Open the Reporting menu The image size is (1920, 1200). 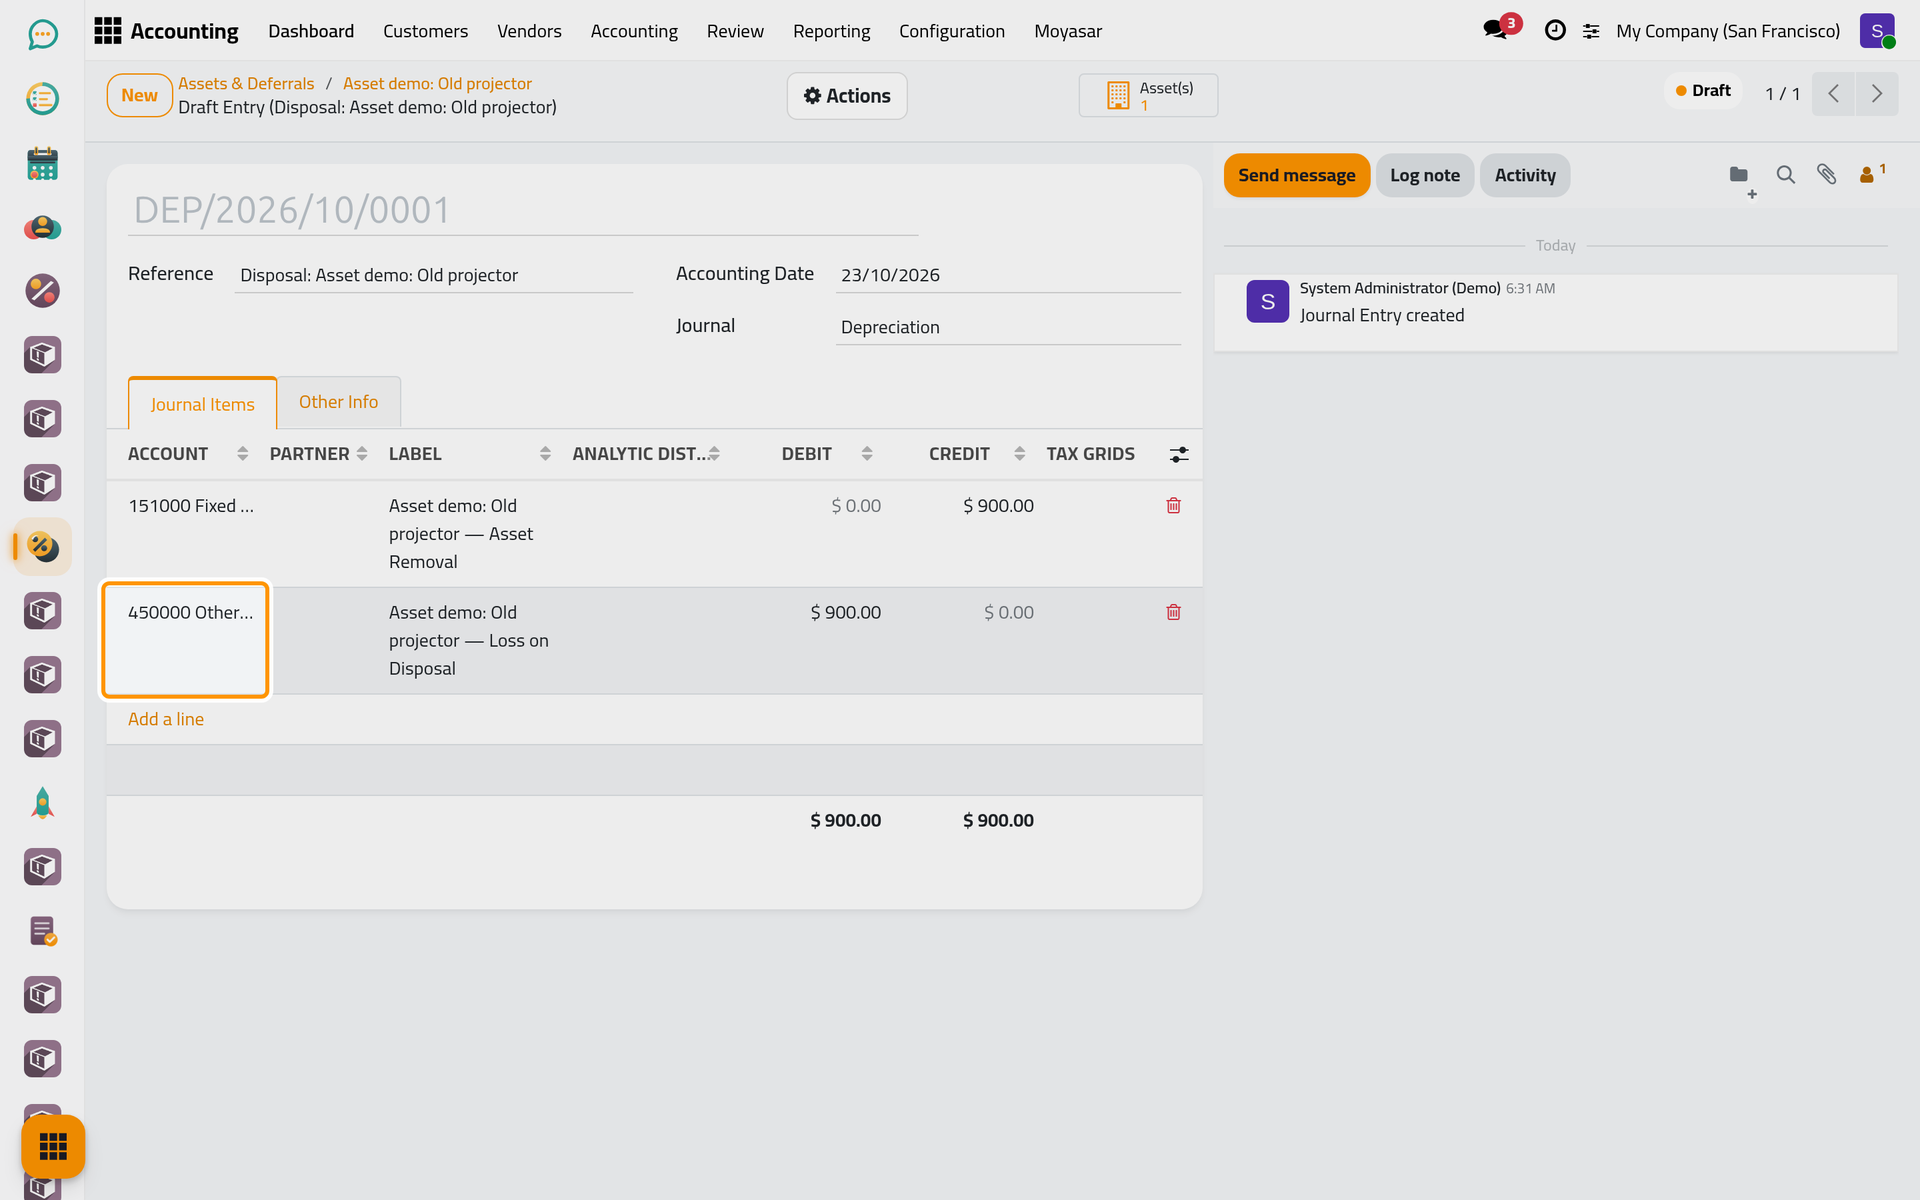[x=831, y=31]
